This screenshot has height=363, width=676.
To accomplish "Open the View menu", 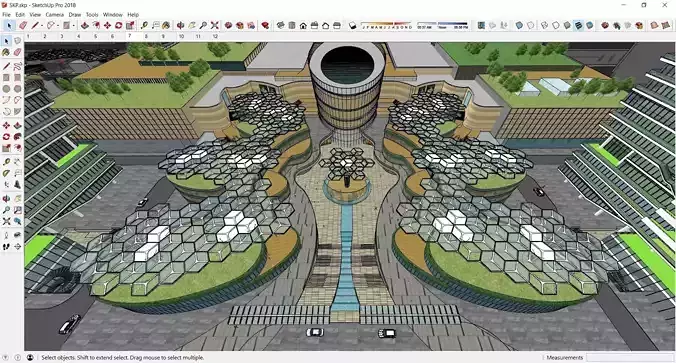I will 35,15.
